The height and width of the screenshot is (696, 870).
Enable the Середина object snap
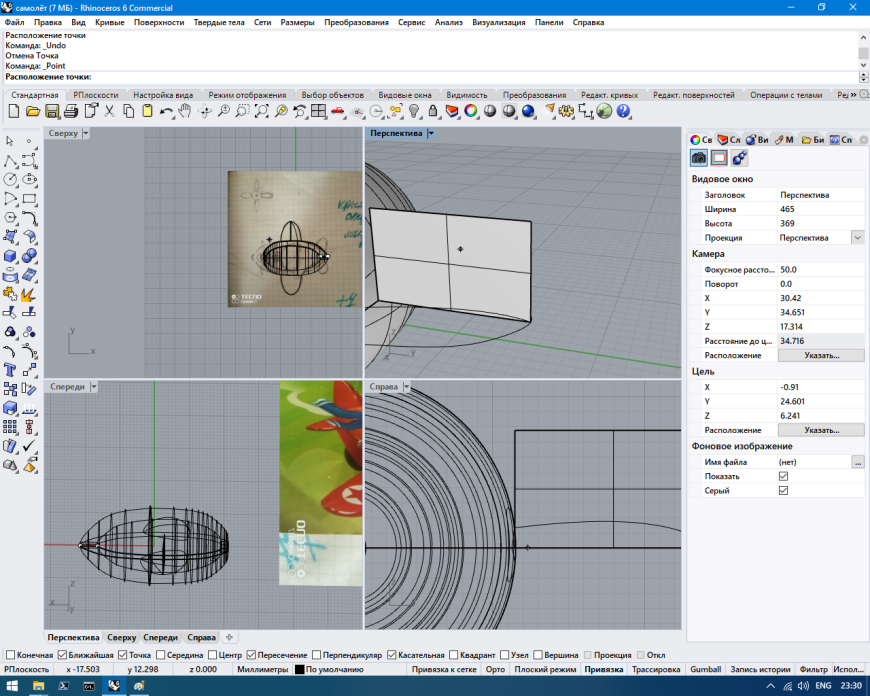(159, 654)
